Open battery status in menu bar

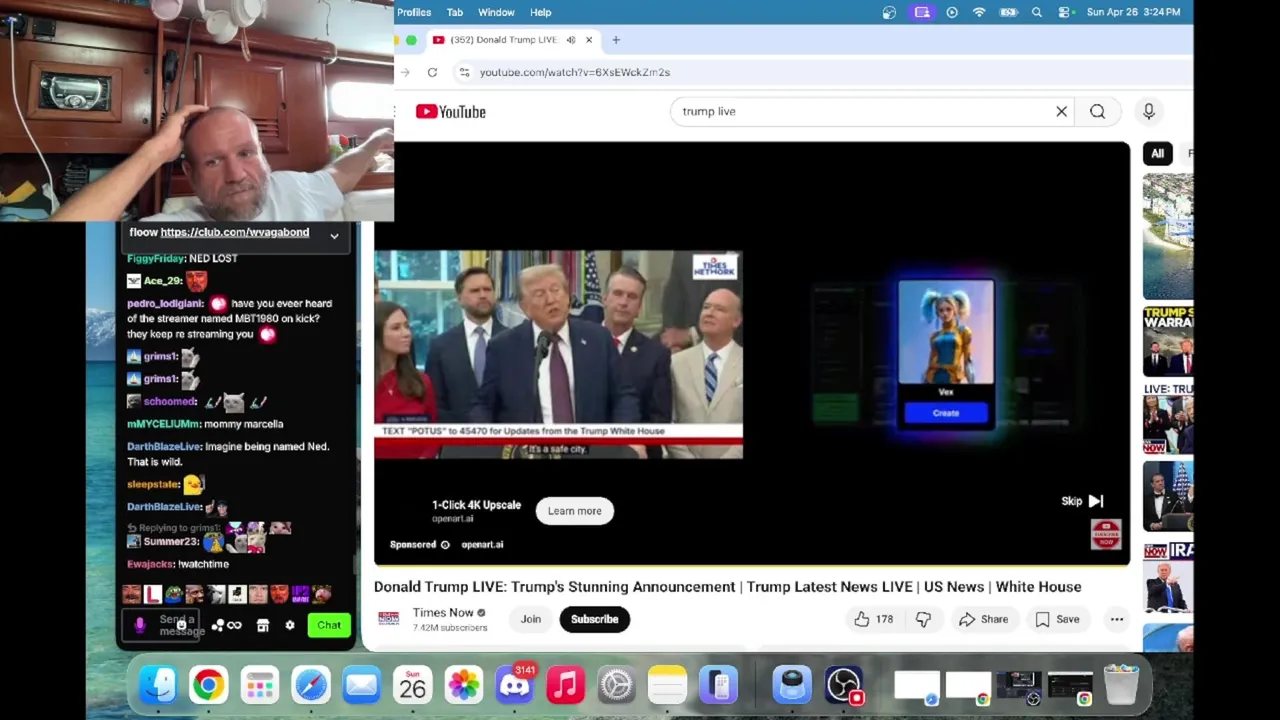(1008, 12)
